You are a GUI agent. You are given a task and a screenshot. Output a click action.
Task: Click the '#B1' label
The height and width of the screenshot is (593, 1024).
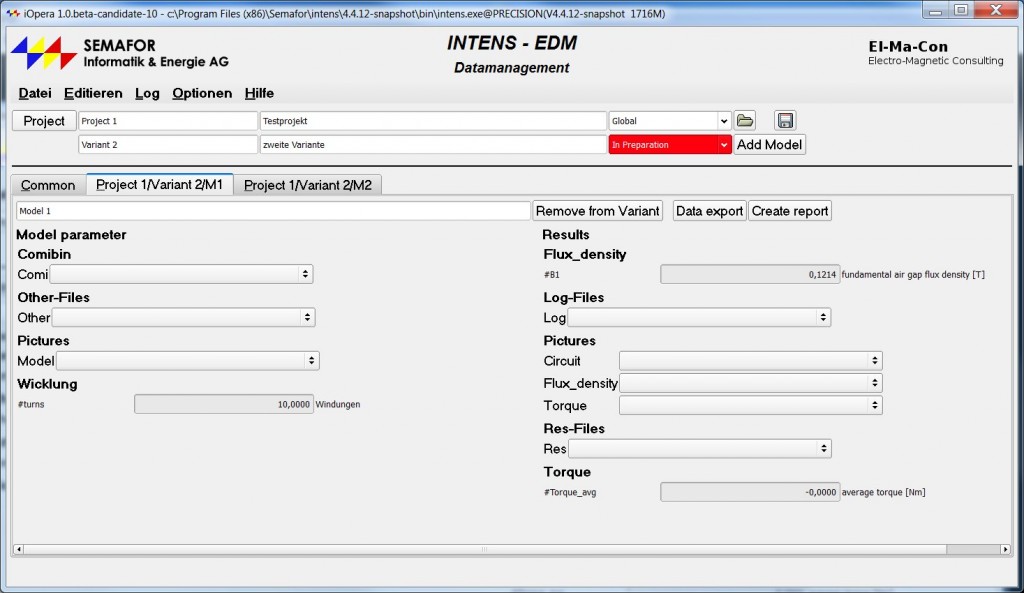point(551,274)
